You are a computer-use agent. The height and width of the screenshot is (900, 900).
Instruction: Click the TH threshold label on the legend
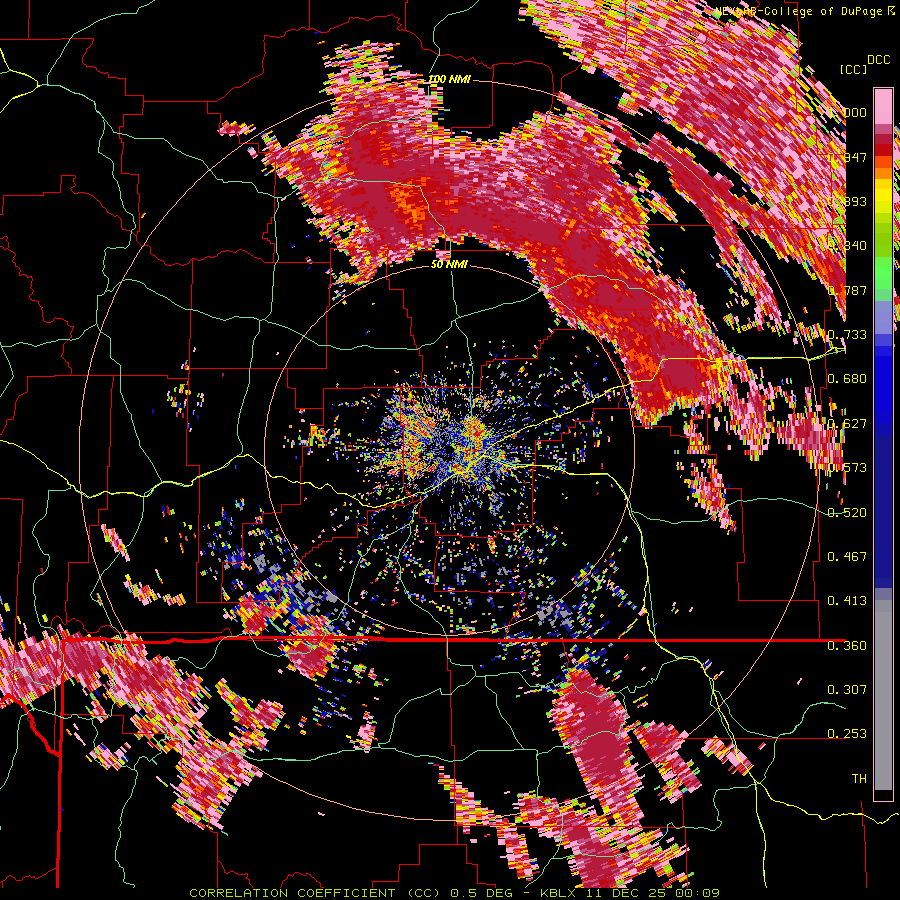[x=859, y=779]
